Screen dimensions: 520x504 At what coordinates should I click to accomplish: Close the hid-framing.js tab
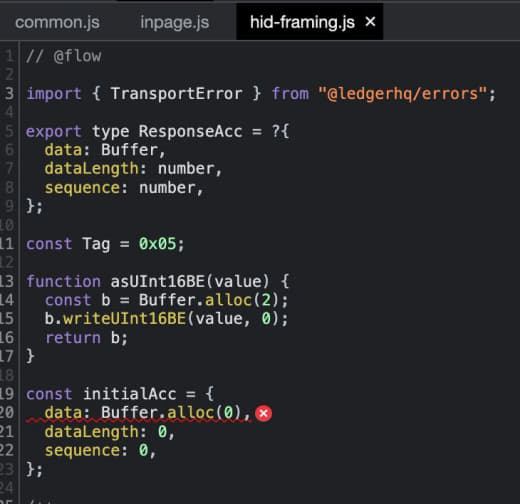coord(370,22)
